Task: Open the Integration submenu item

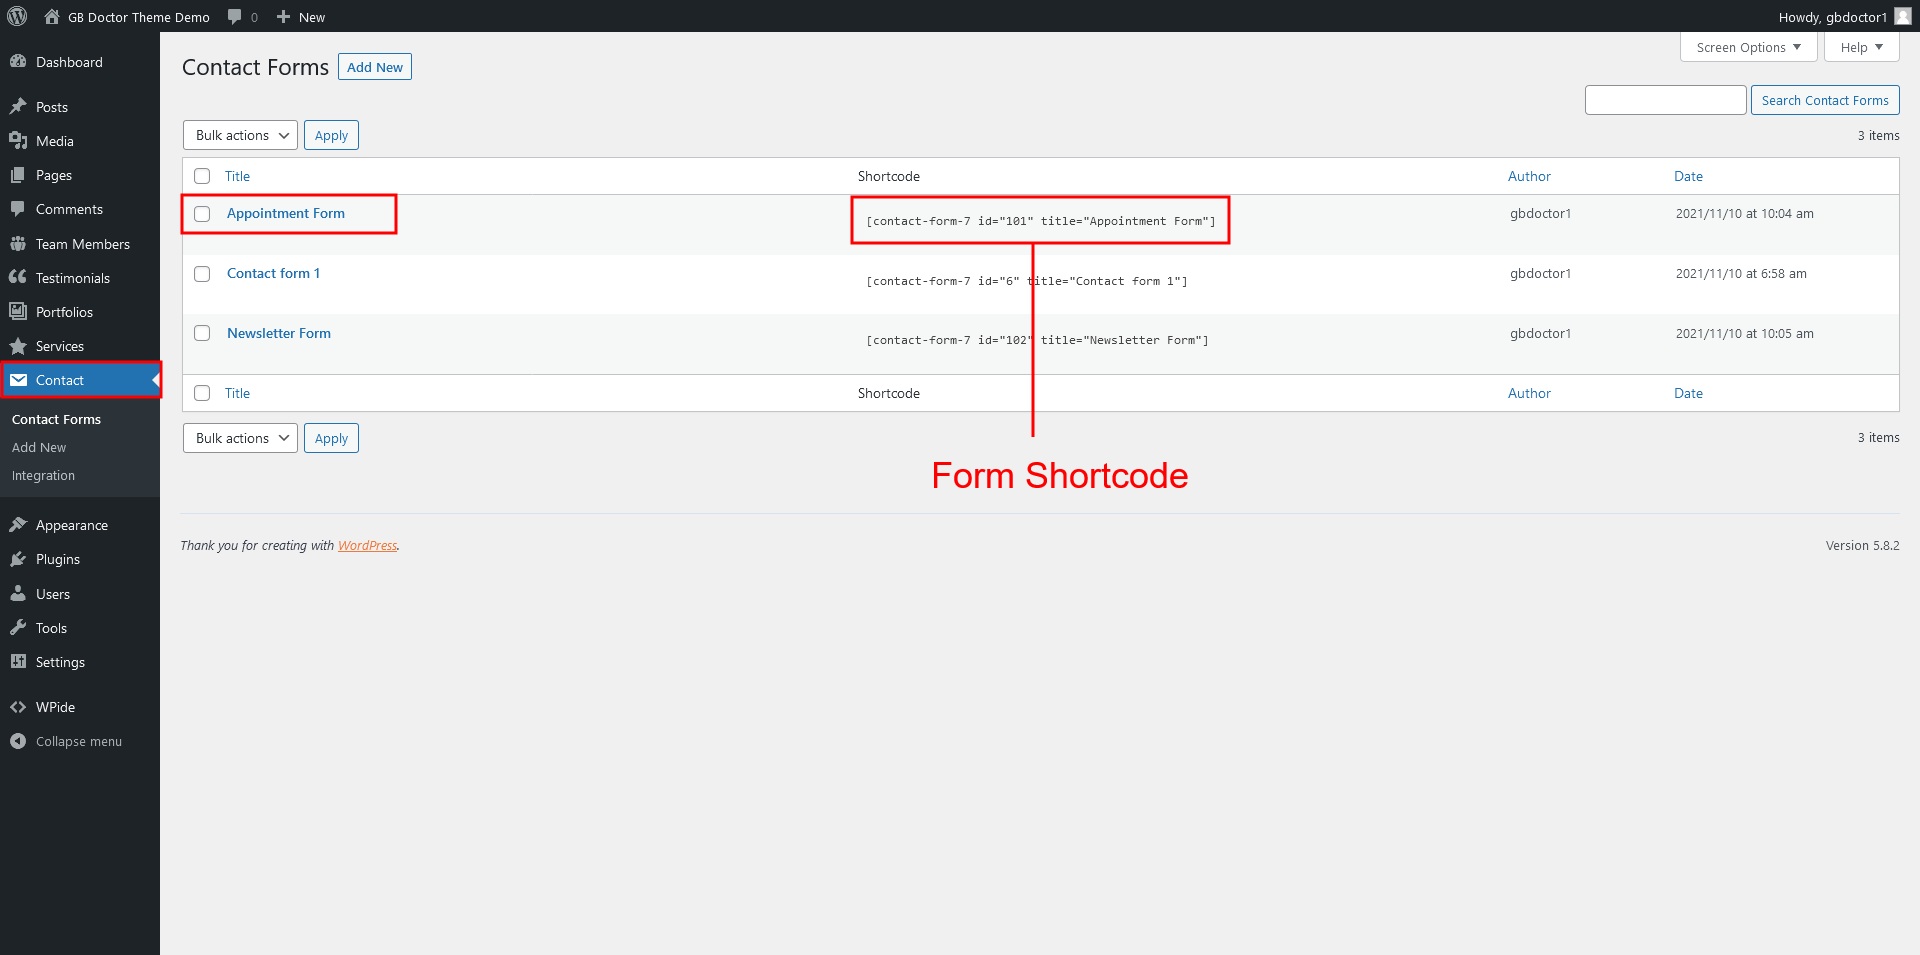Action: point(43,476)
